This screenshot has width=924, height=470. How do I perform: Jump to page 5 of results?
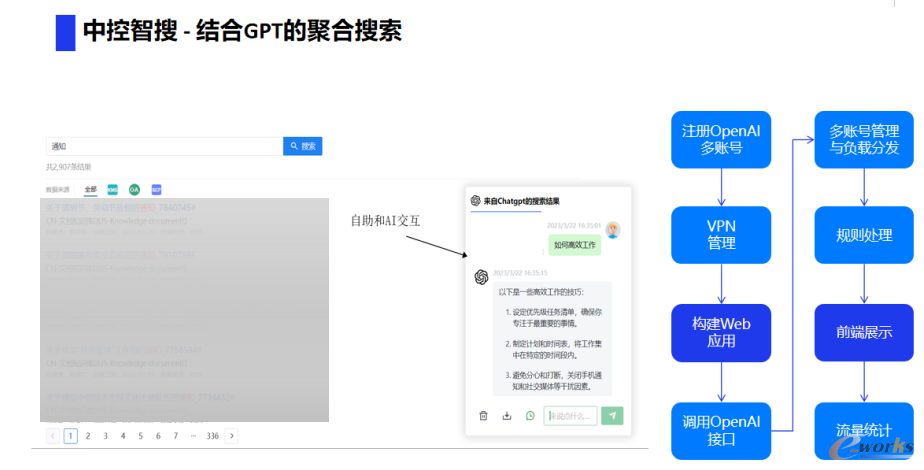(140, 436)
